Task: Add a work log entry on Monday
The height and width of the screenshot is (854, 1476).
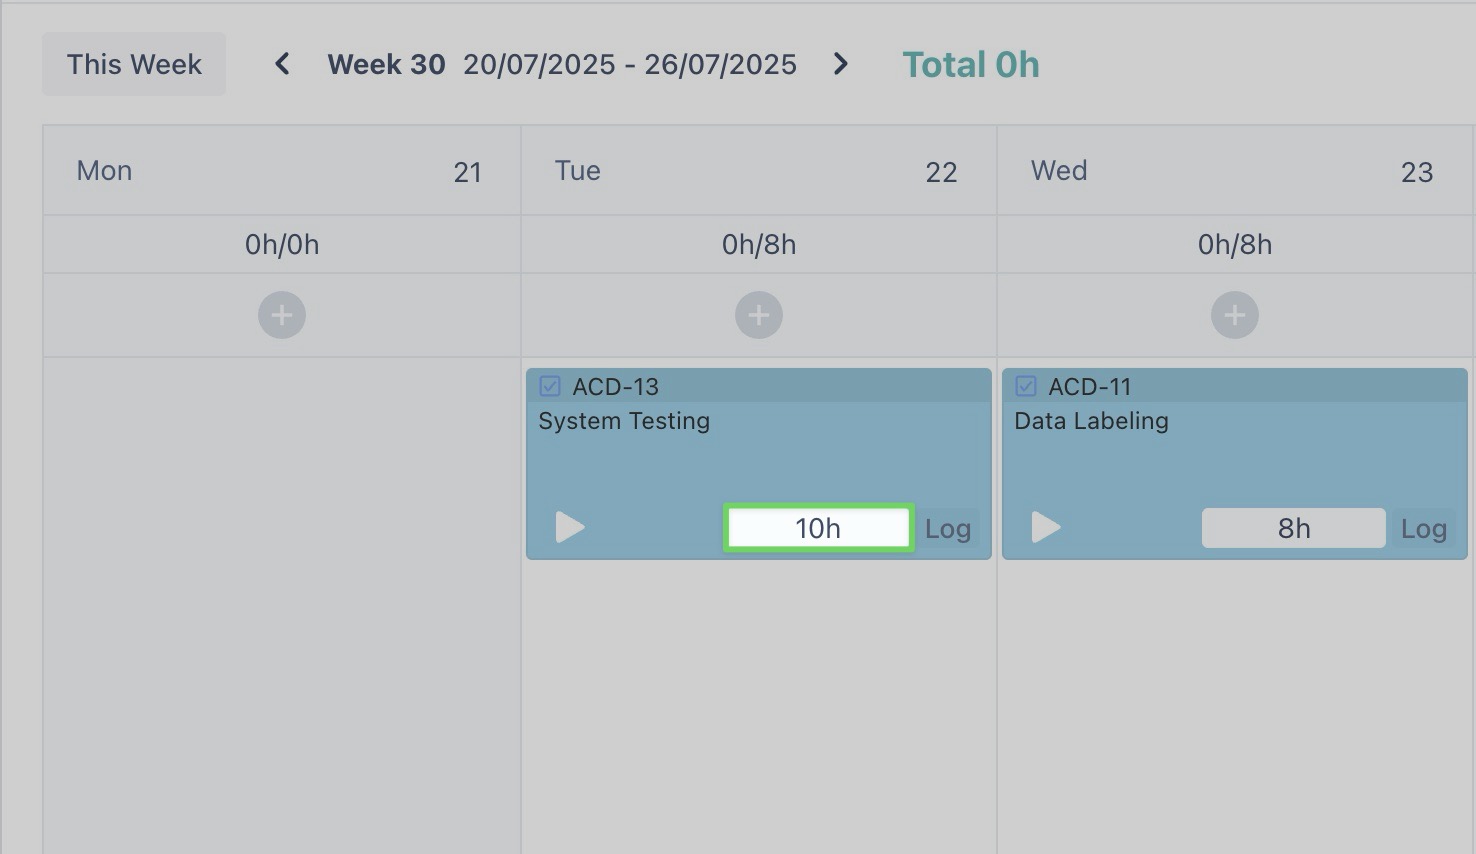Action: pos(282,316)
